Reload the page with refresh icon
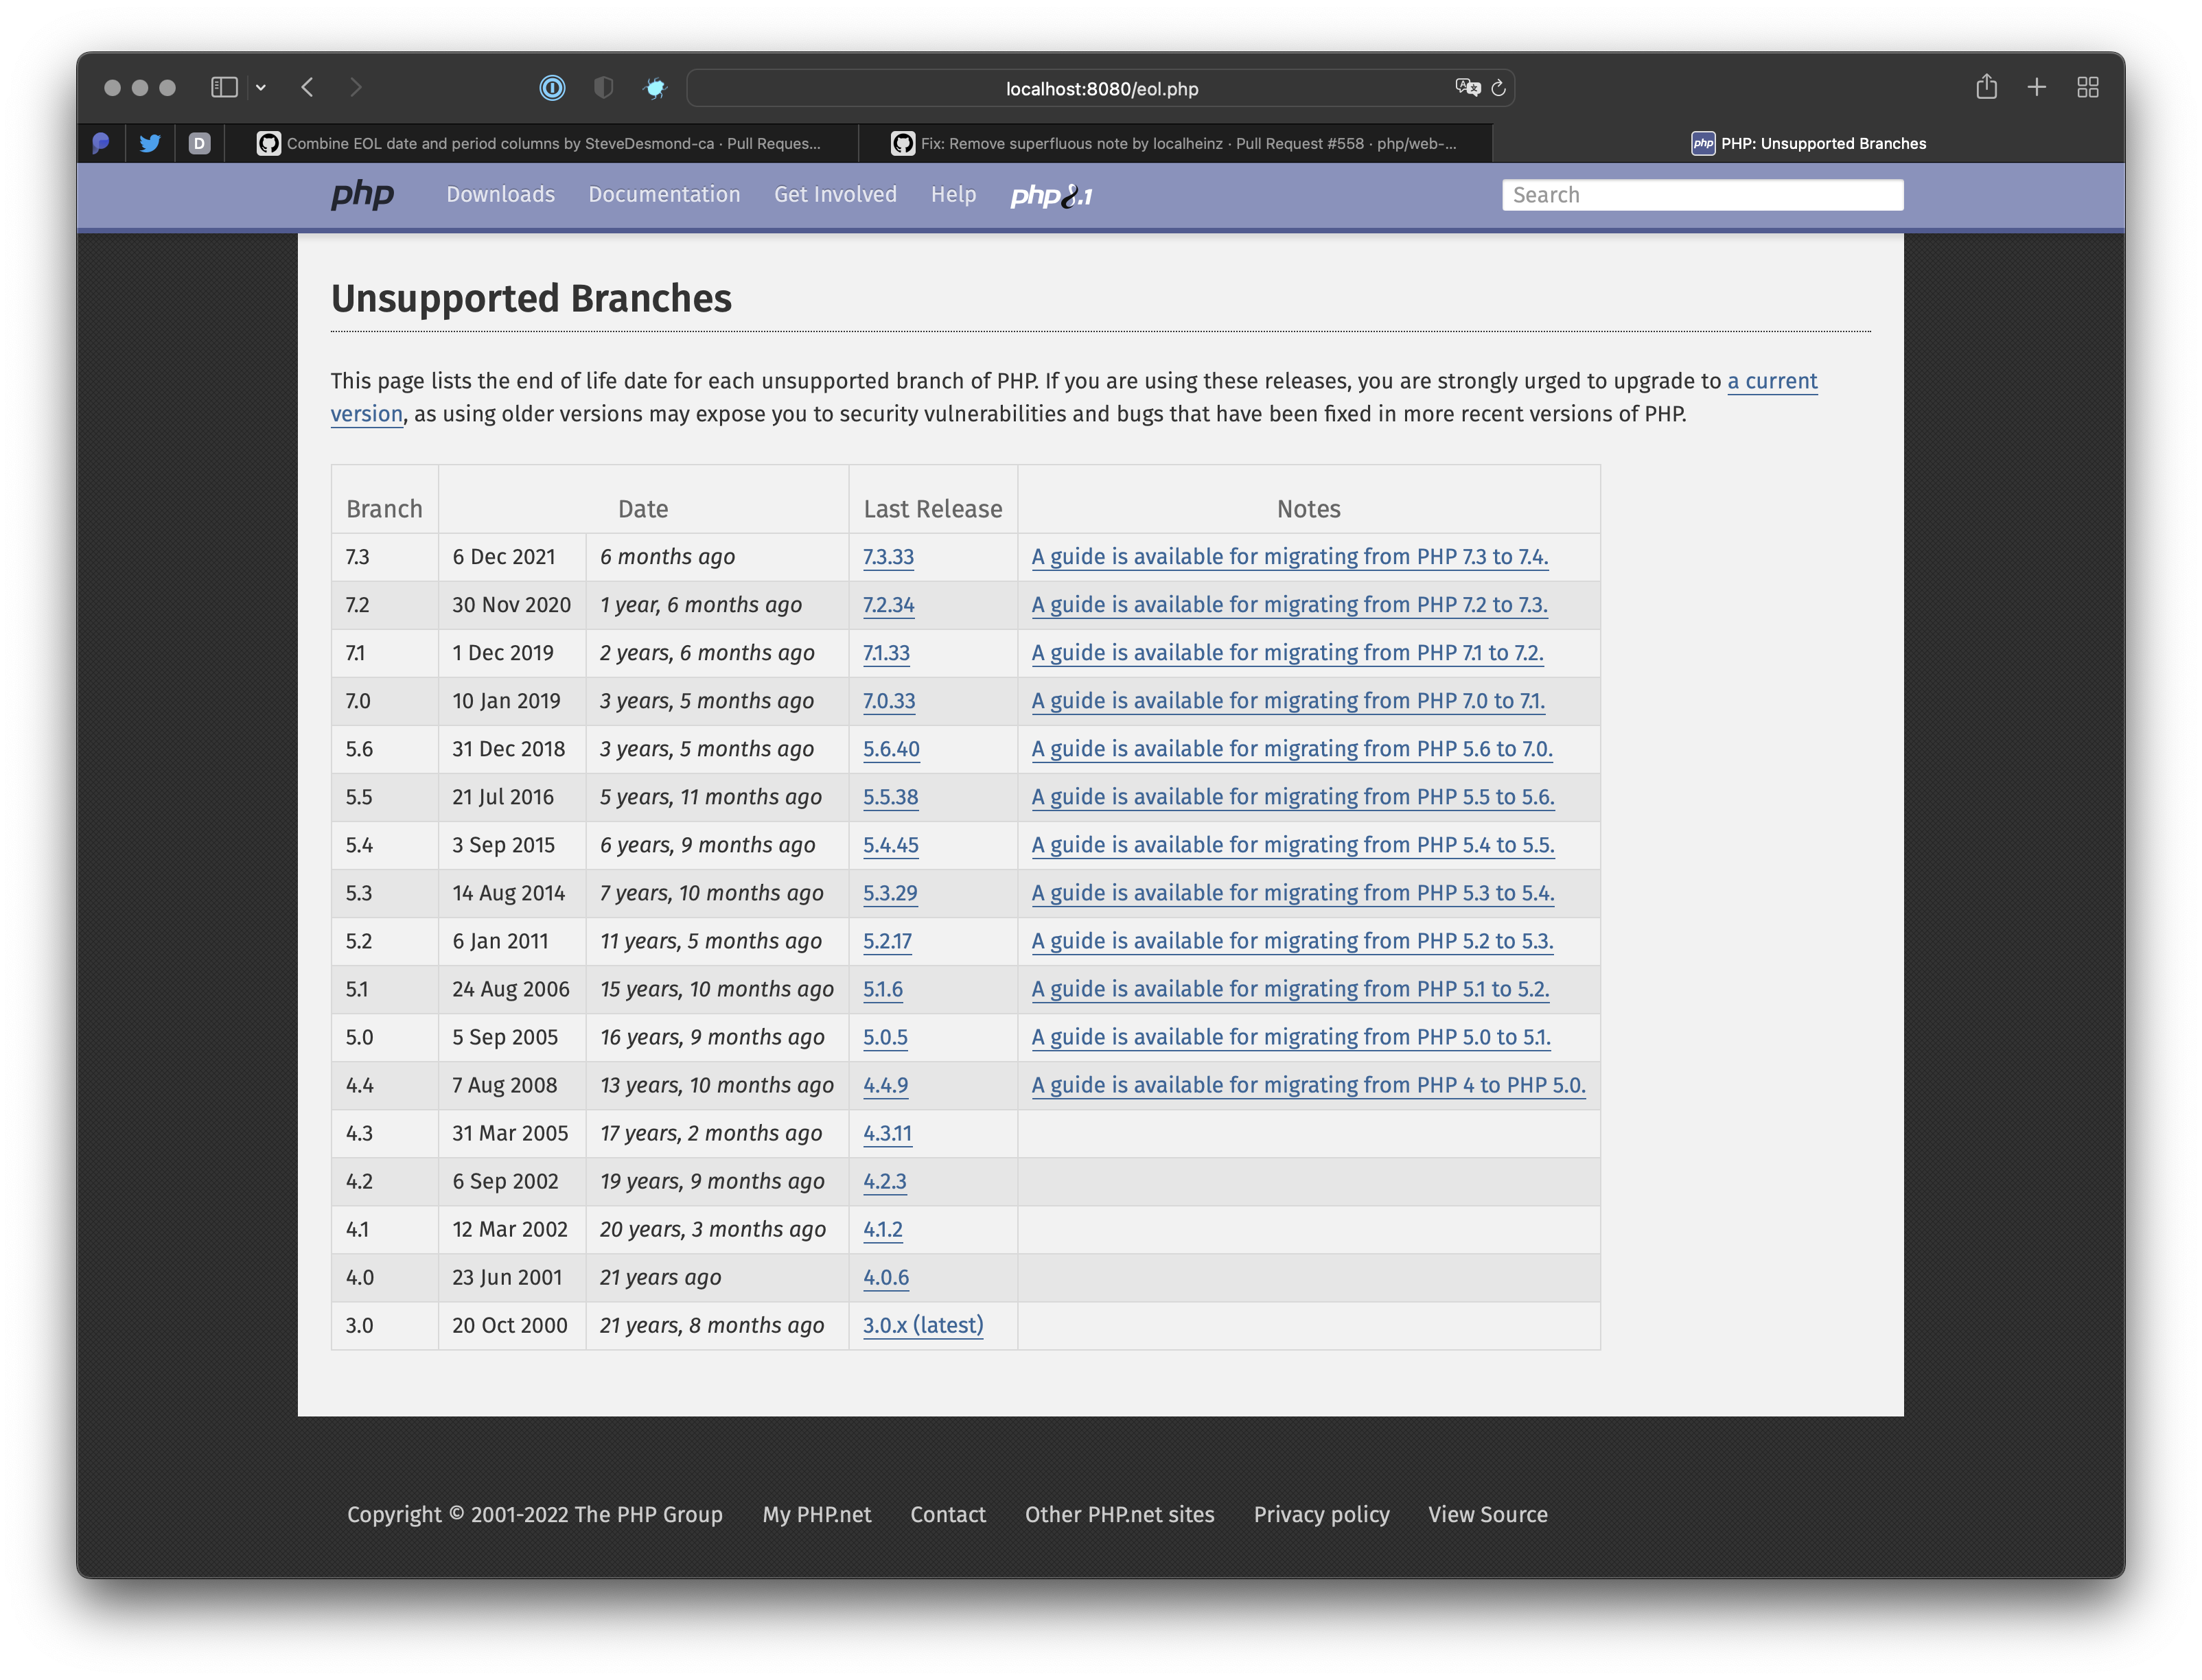Image resolution: width=2202 pixels, height=1680 pixels. click(1498, 88)
